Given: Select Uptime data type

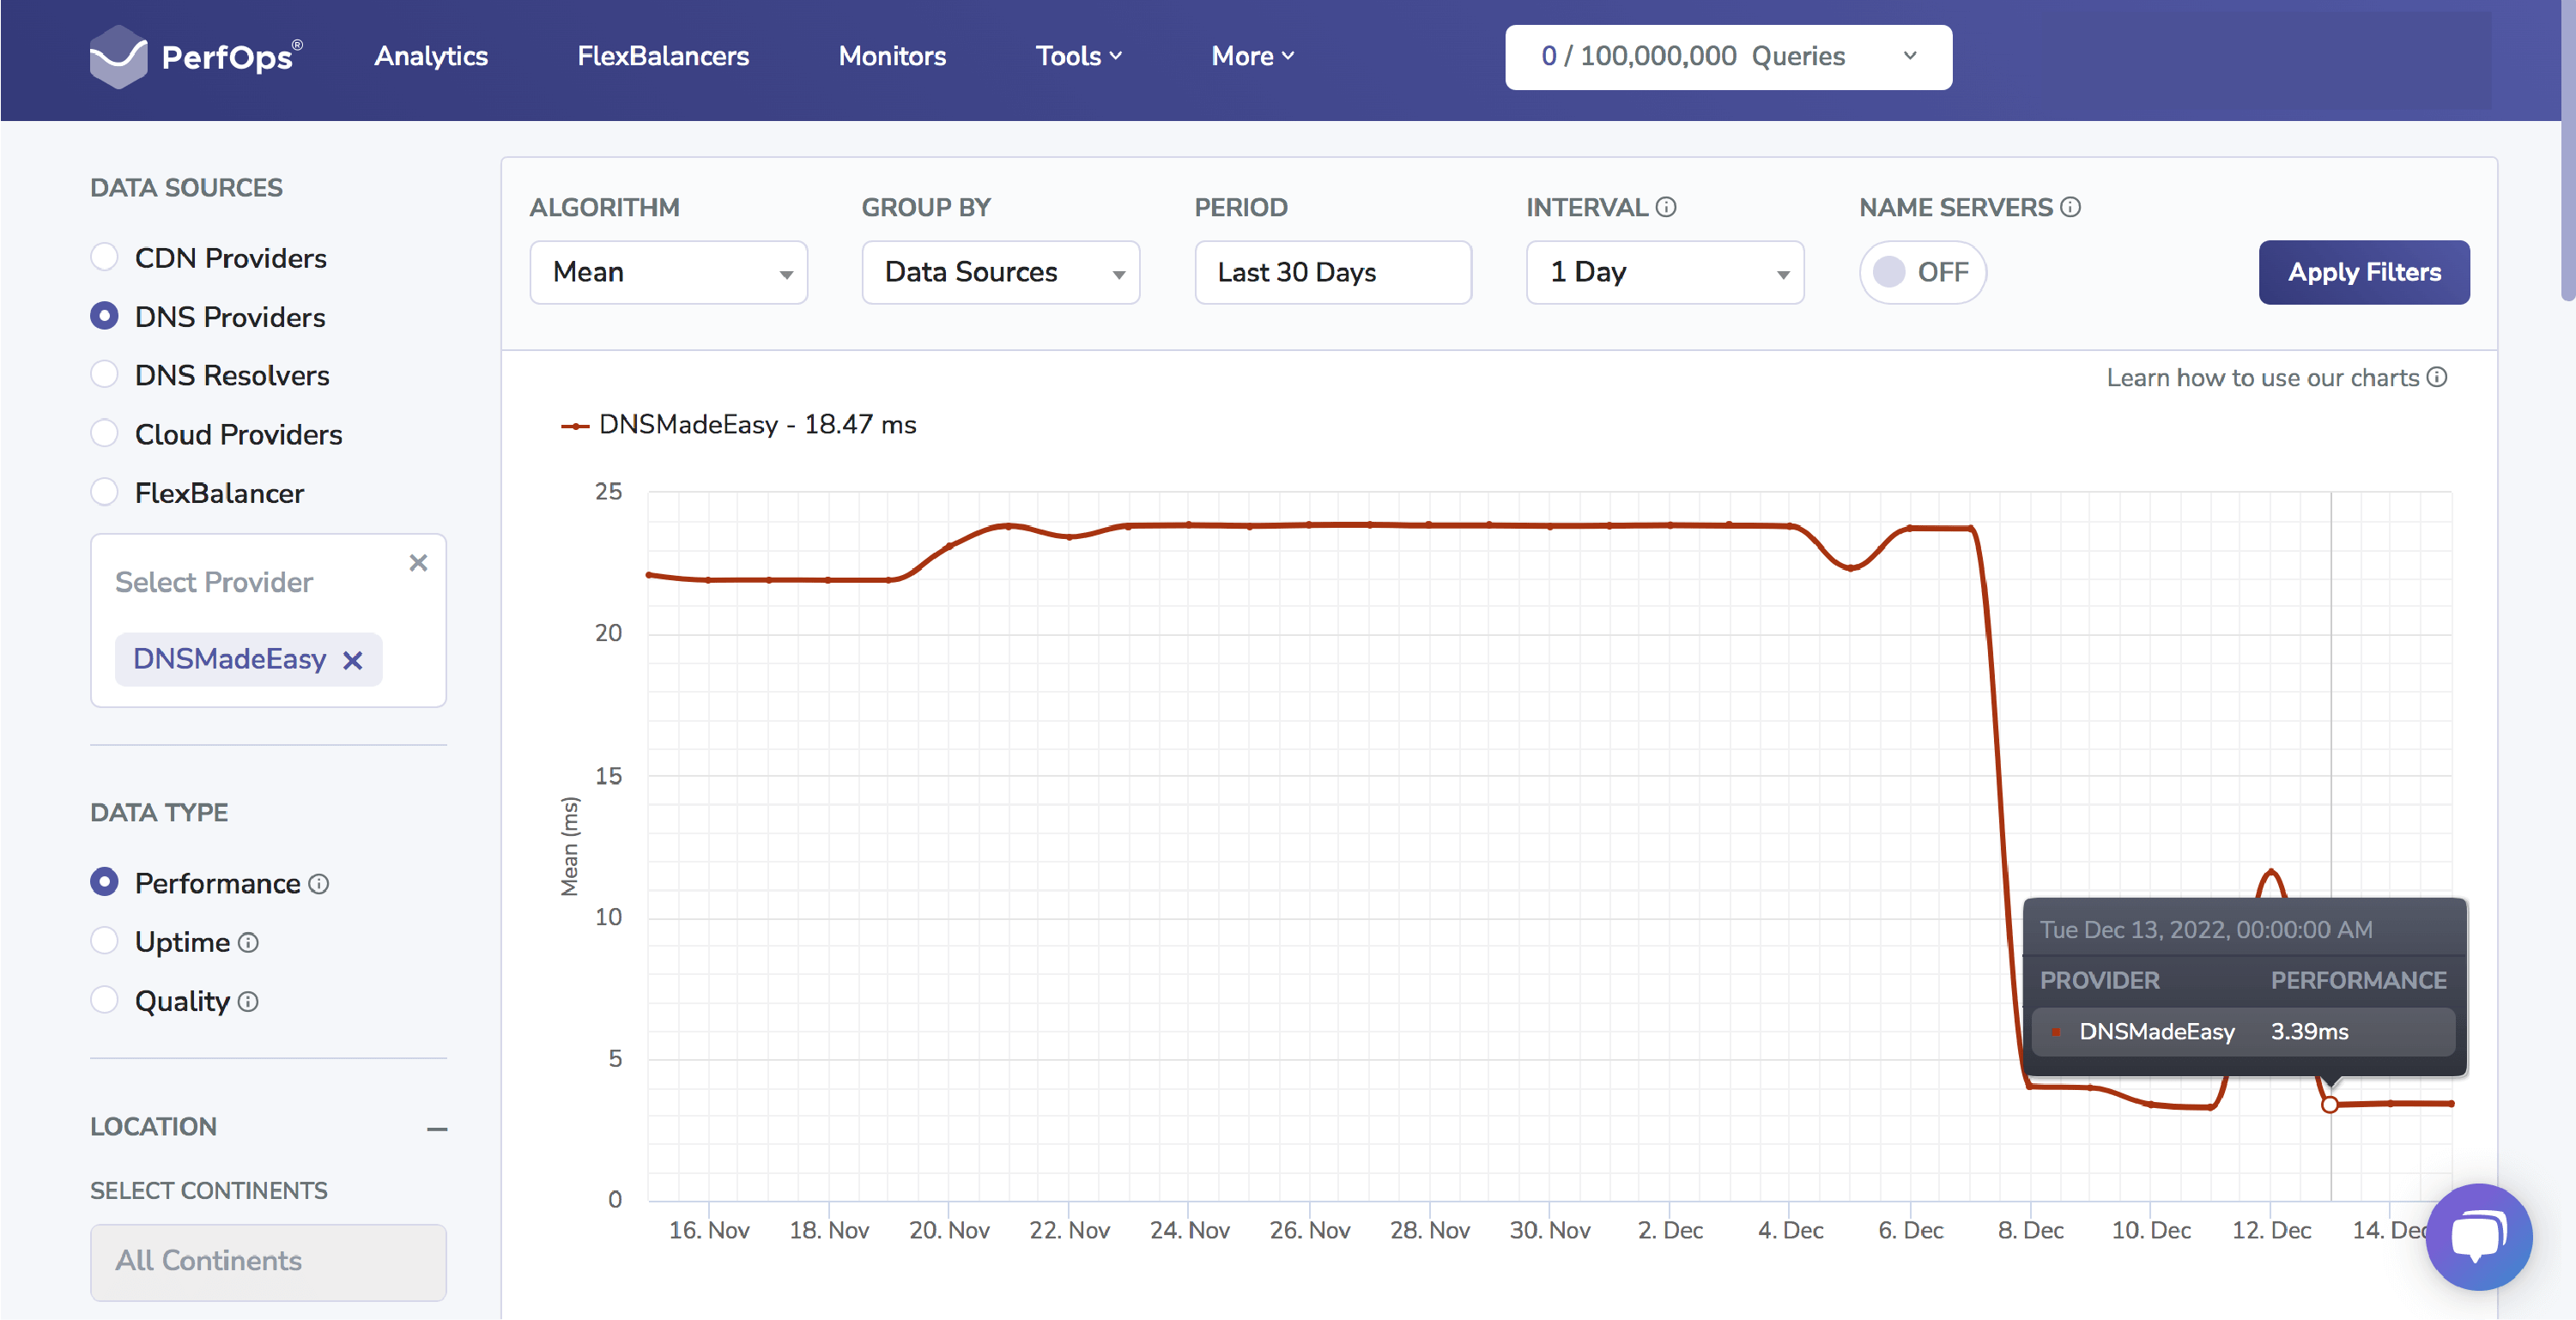Looking at the screenshot, I should [x=104, y=941].
